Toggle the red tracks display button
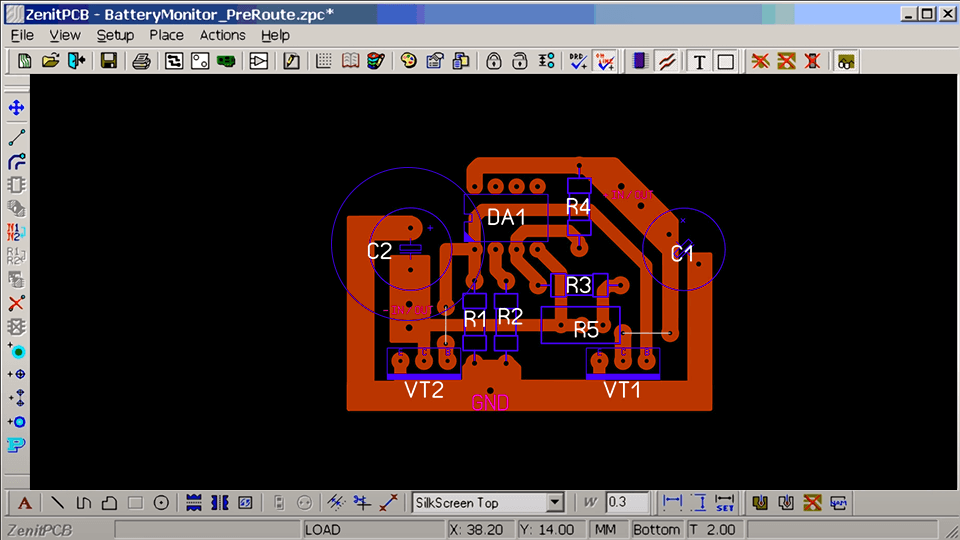This screenshot has height=540, width=960. click(666, 61)
